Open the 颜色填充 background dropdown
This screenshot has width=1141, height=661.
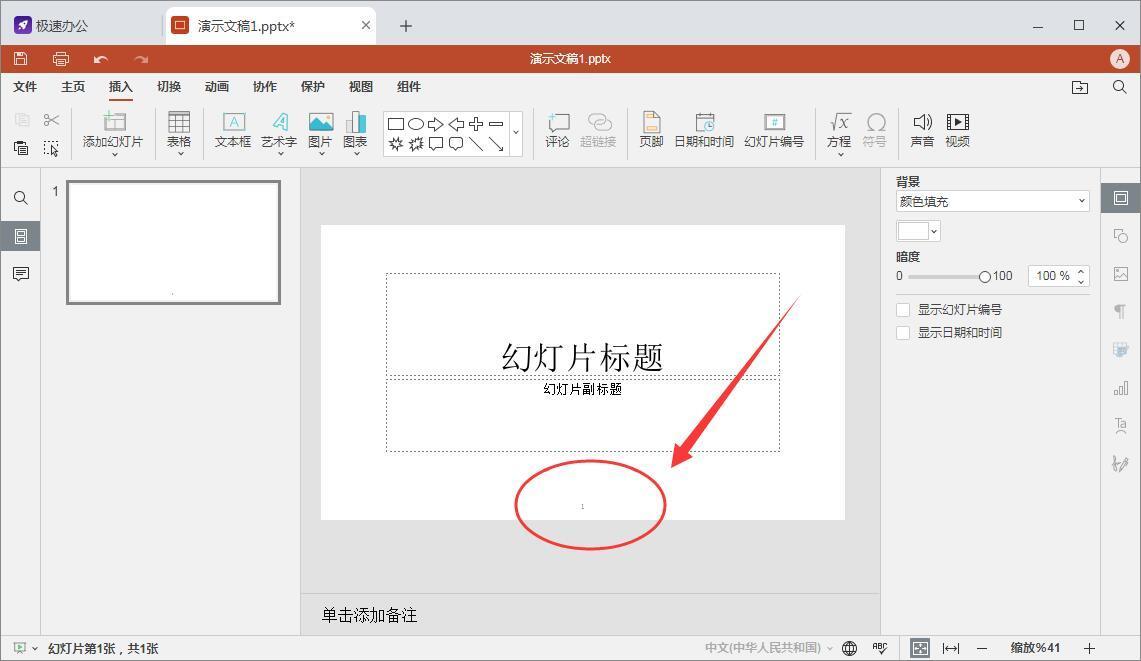[x=992, y=201]
